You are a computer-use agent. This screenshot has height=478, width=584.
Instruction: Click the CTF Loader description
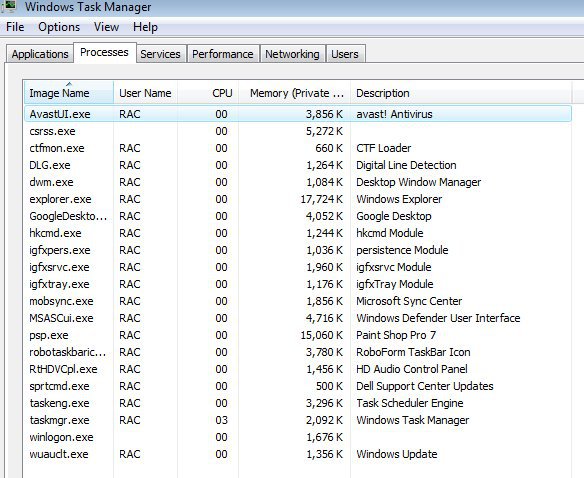(x=384, y=148)
